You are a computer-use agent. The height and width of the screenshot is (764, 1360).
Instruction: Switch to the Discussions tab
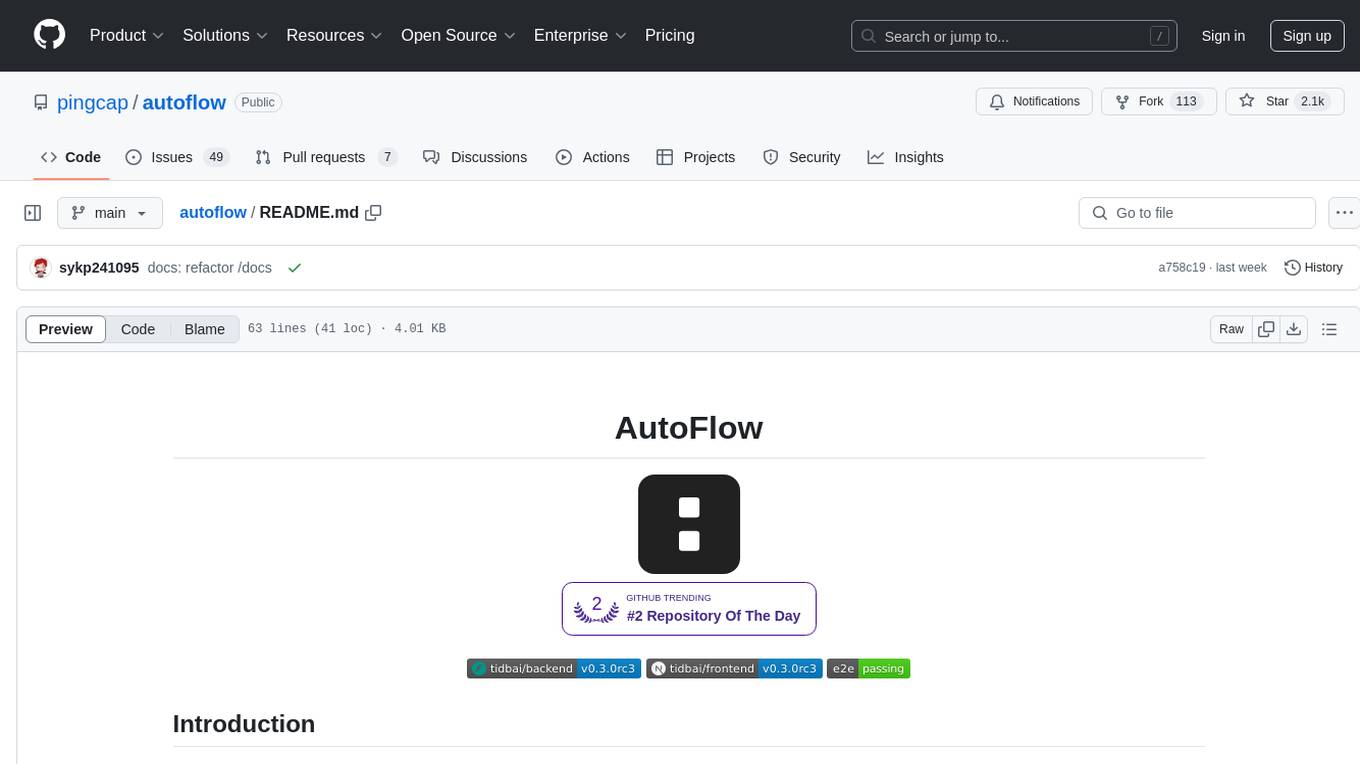475,157
